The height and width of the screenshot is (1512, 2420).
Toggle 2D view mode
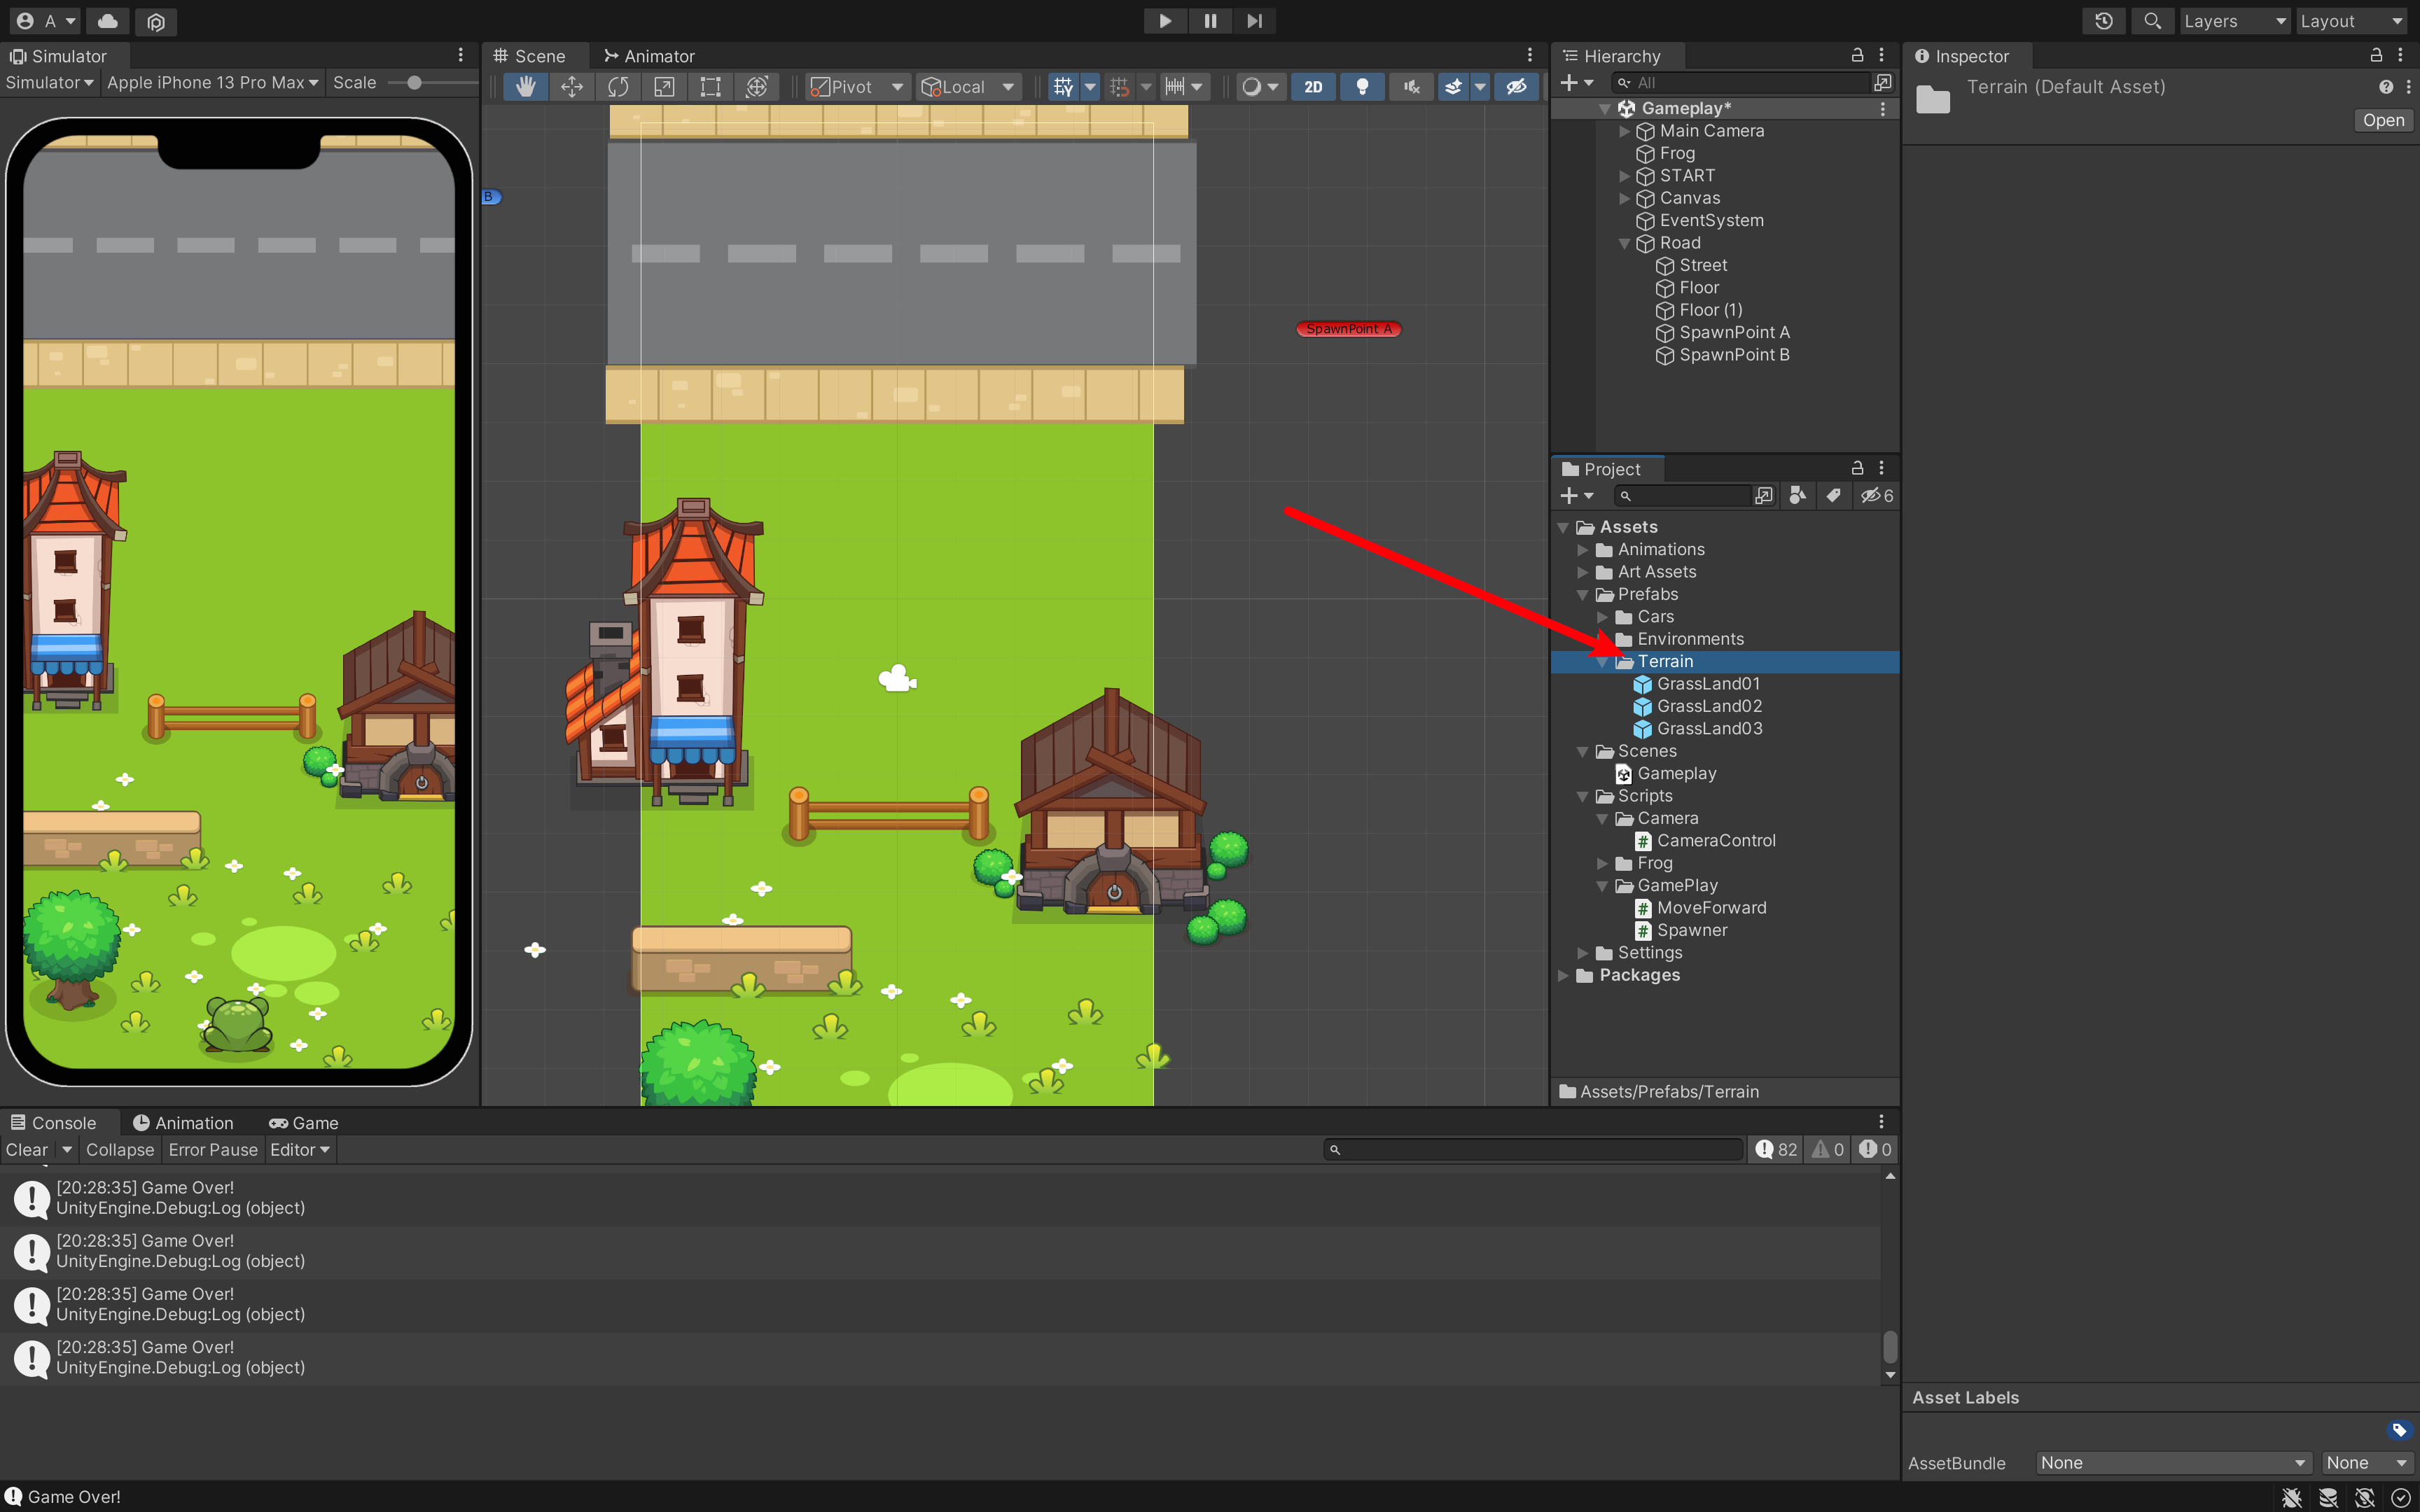click(x=1313, y=87)
